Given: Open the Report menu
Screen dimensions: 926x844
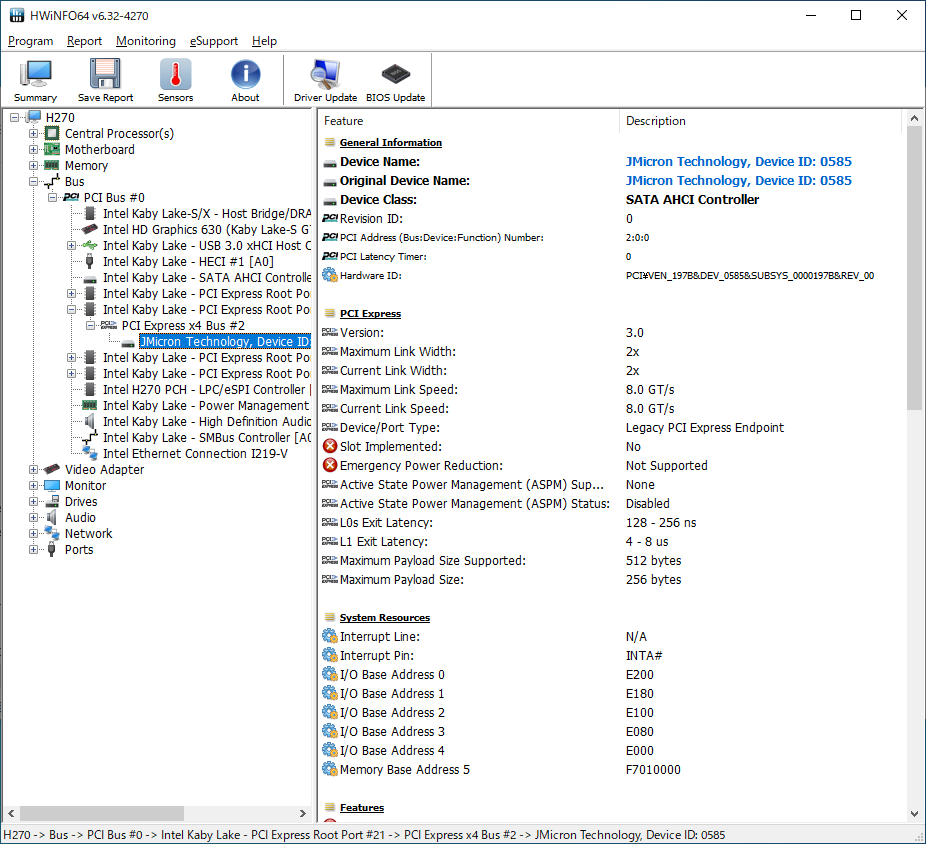Looking at the screenshot, I should (84, 41).
